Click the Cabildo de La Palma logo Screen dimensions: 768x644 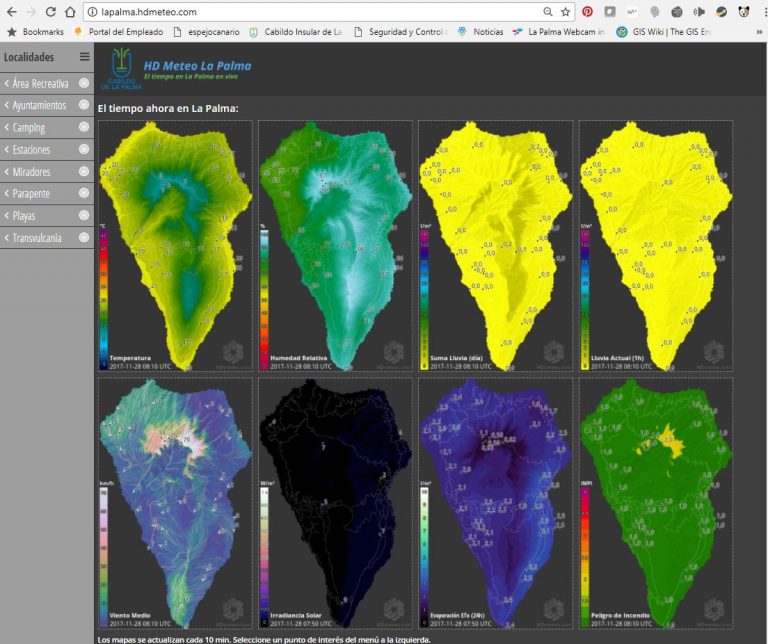click(x=121, y=67)
